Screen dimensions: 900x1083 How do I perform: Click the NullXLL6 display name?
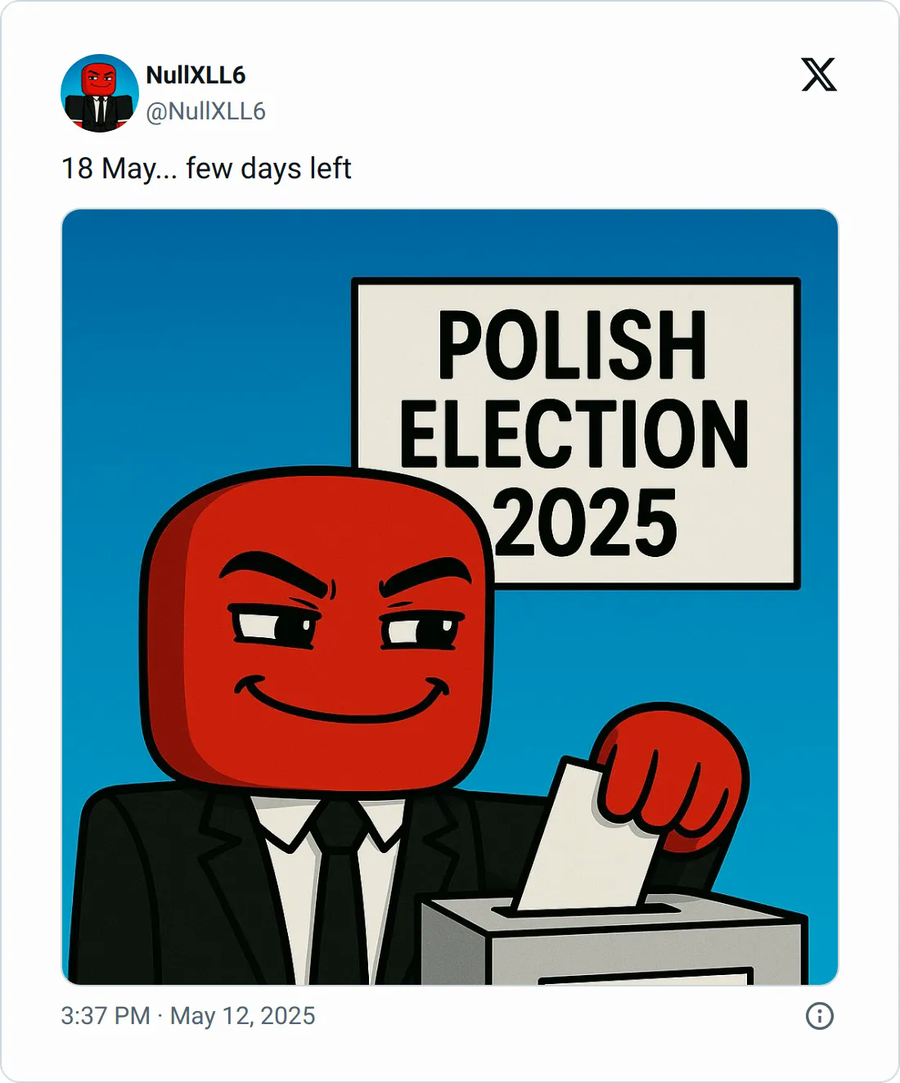pyautogui.click(x=195, y=75)
